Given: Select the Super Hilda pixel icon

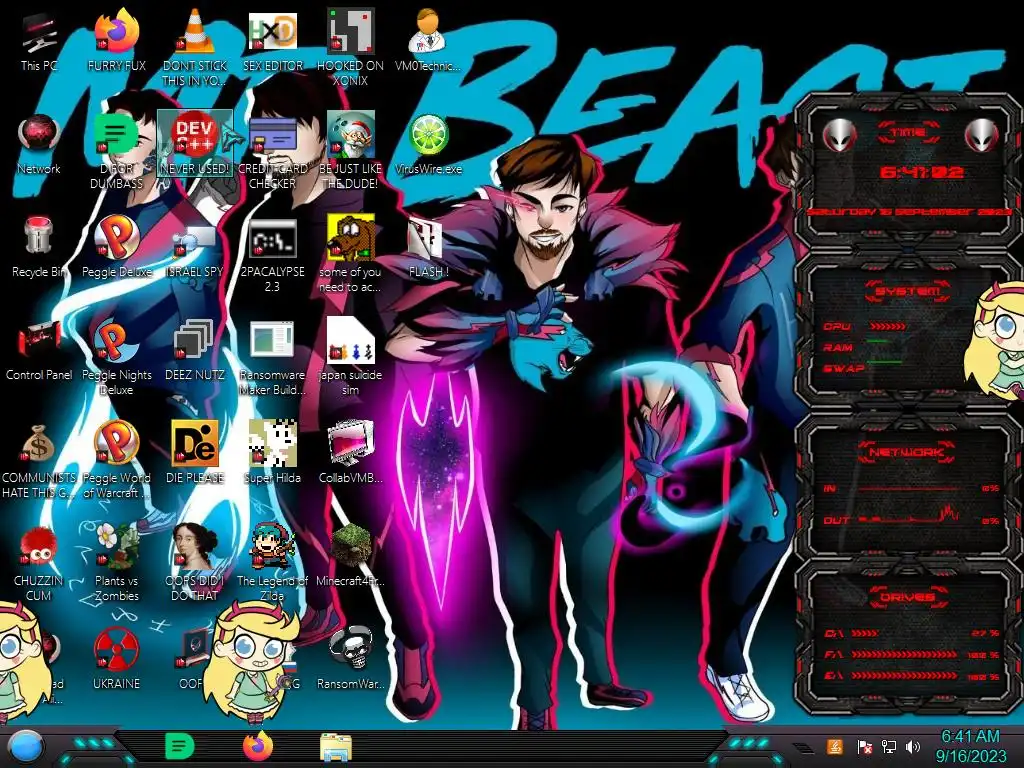Looking at the screenshot, I should (x=272, y=453).
